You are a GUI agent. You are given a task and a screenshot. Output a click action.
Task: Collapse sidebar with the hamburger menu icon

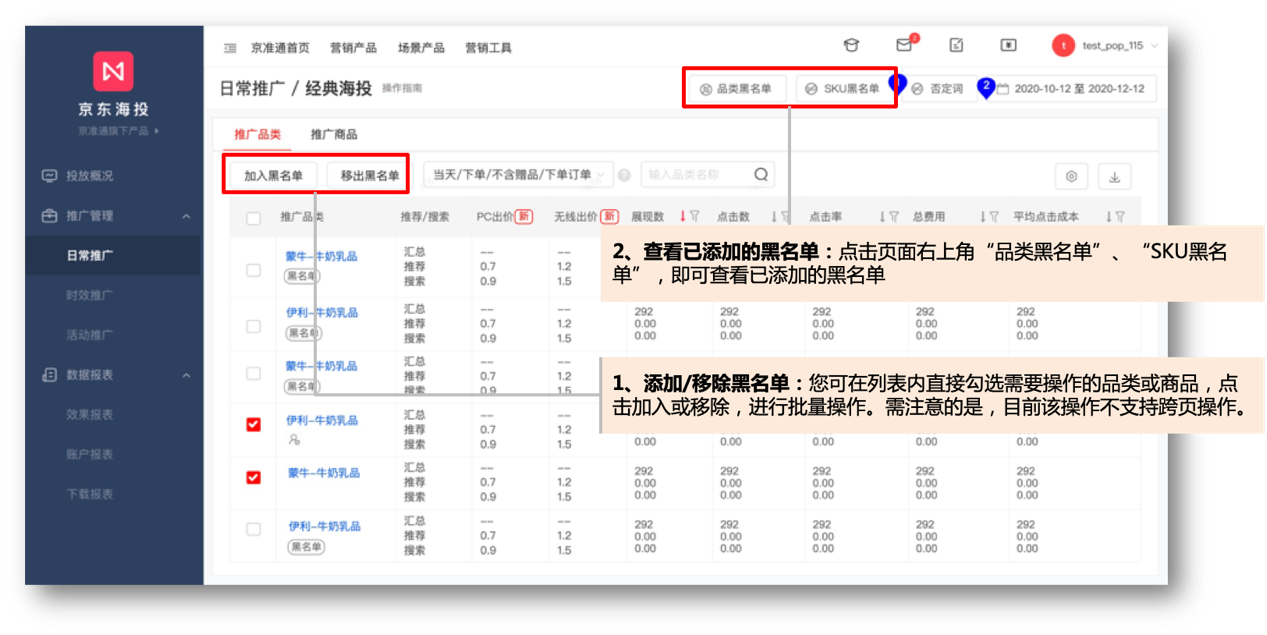click(x=230, y=48)
